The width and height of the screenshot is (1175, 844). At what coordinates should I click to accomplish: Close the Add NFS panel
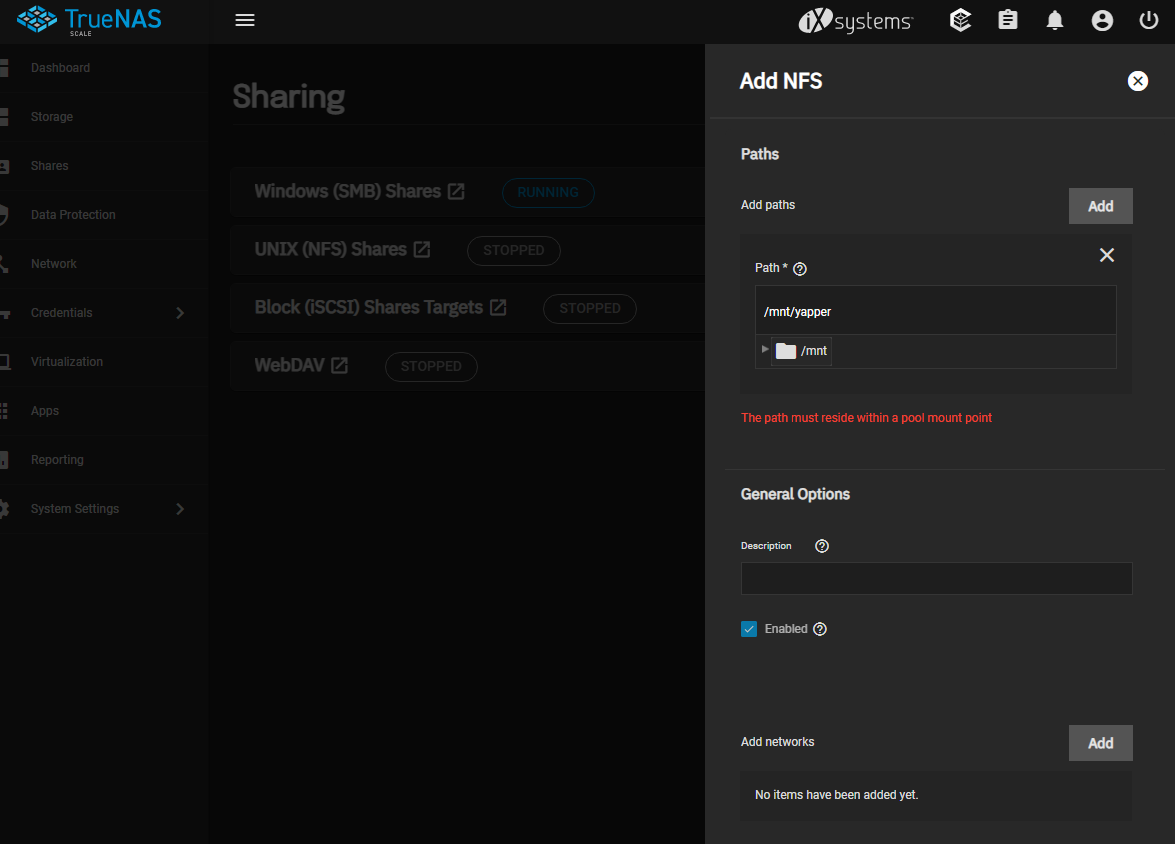click(x=1138, y=81)
